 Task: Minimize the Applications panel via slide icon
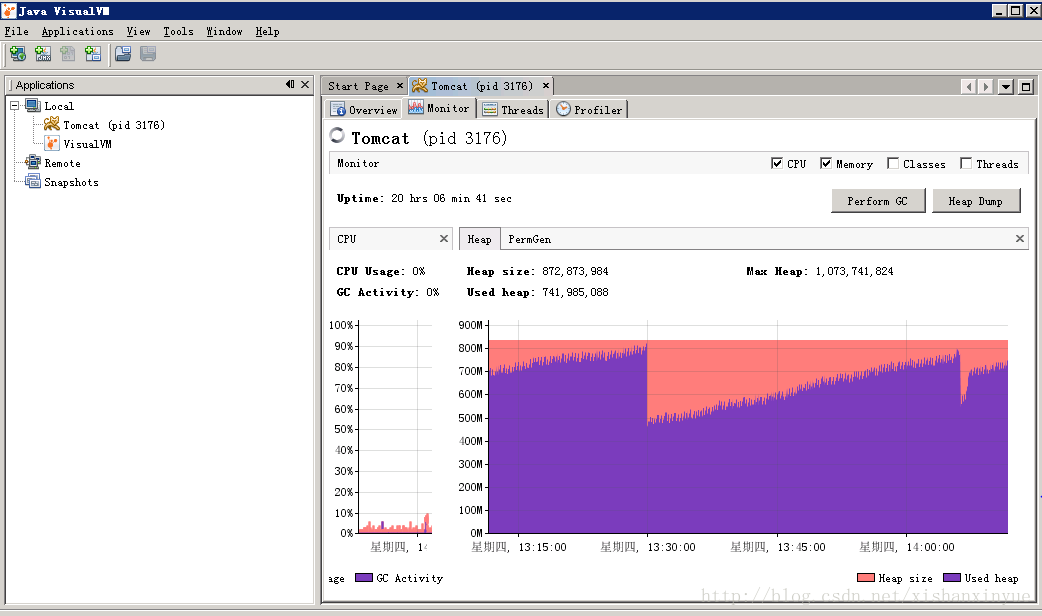290,84
